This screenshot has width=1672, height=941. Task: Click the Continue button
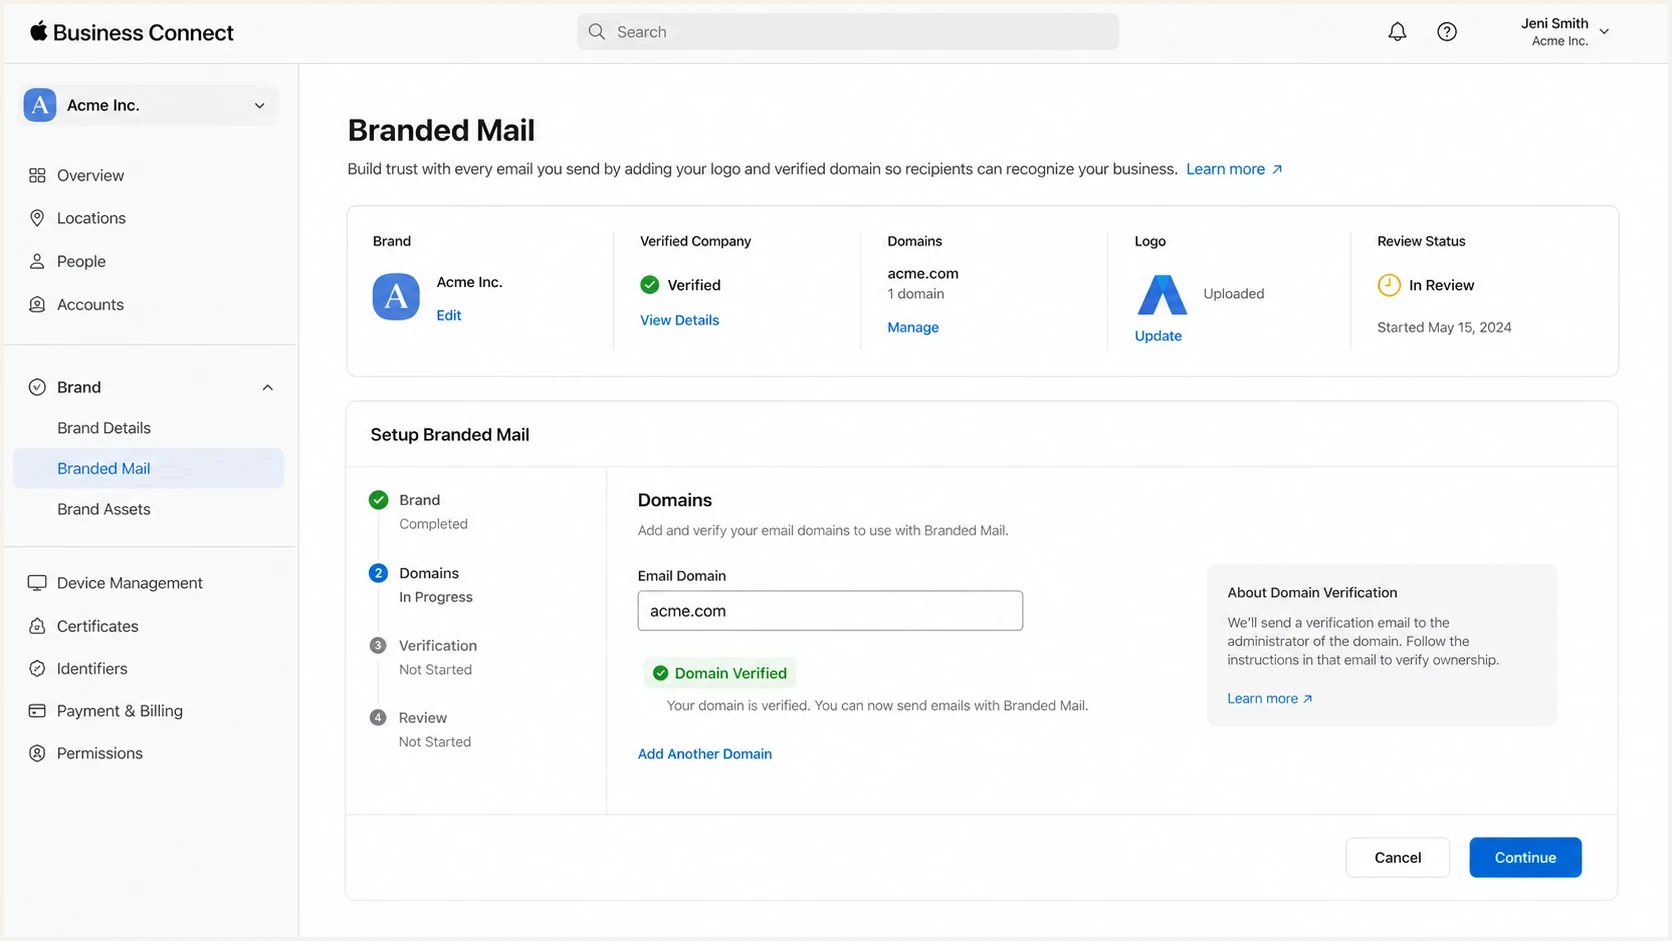1525,857
